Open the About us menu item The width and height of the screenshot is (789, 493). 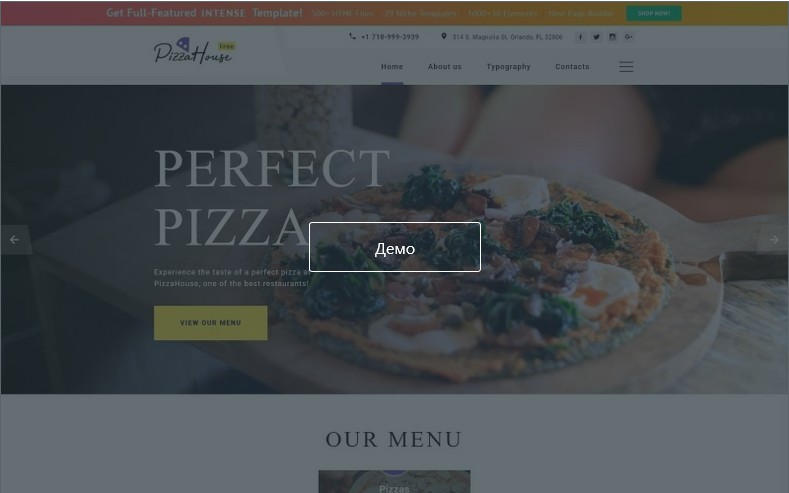pyautogui.click(x=445, y=66)
